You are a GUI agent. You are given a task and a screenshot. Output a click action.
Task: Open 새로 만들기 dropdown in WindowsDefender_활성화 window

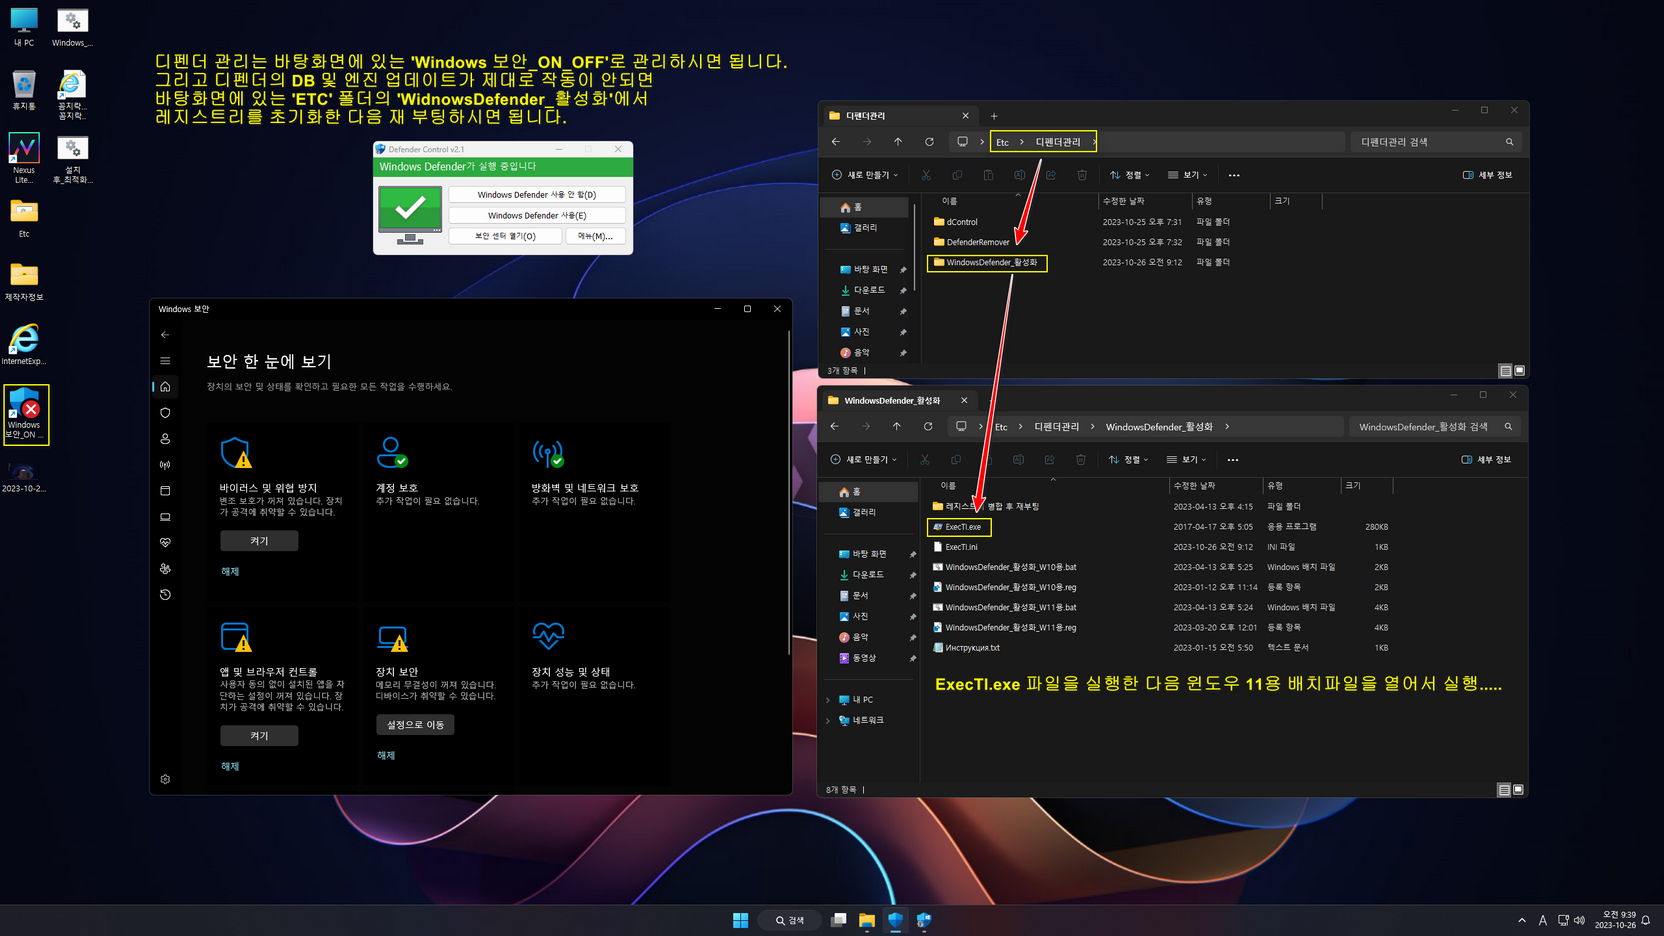(x=864, y=460)
